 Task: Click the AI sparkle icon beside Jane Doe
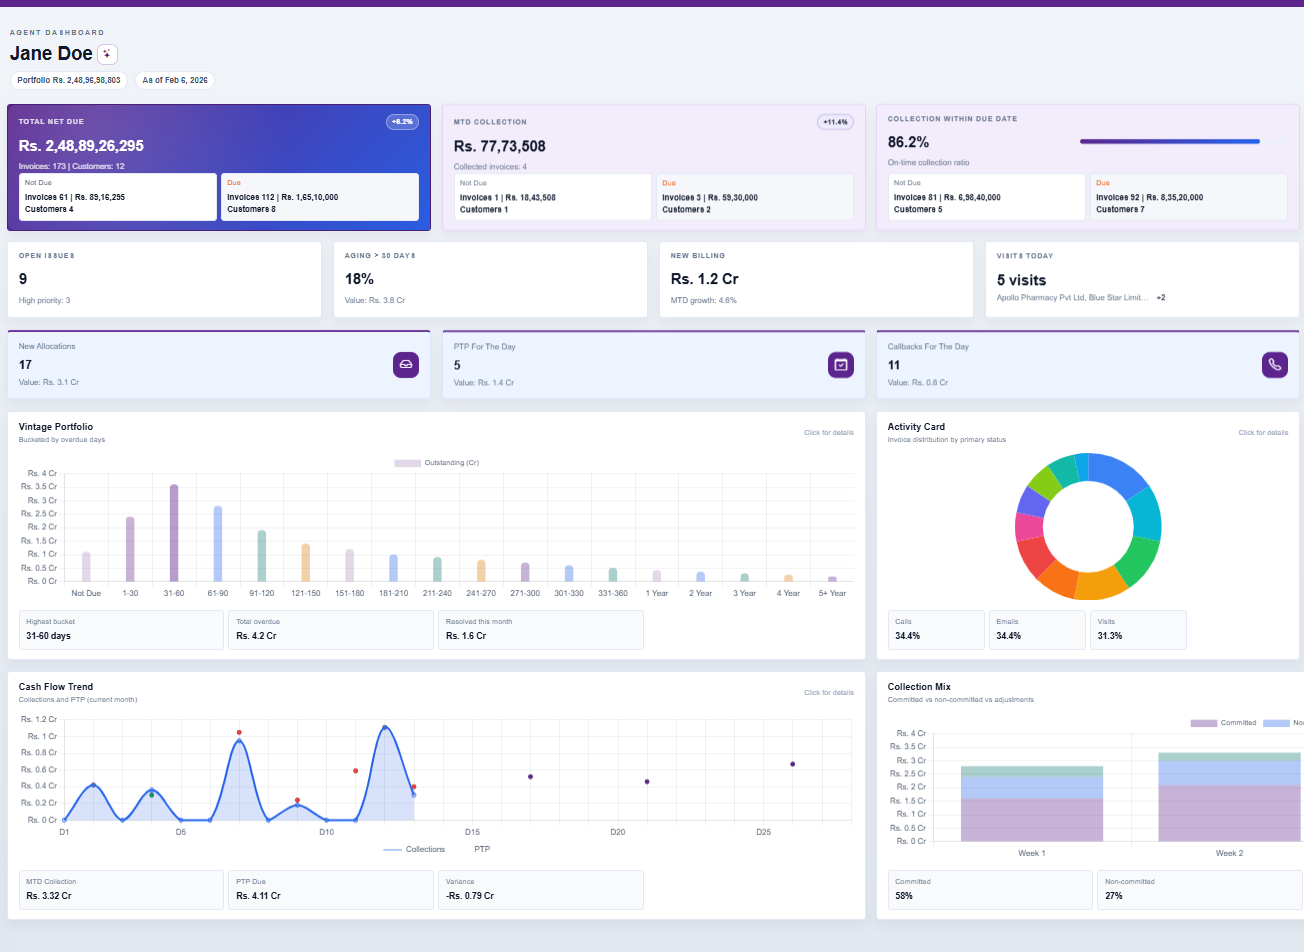point(107,54)
